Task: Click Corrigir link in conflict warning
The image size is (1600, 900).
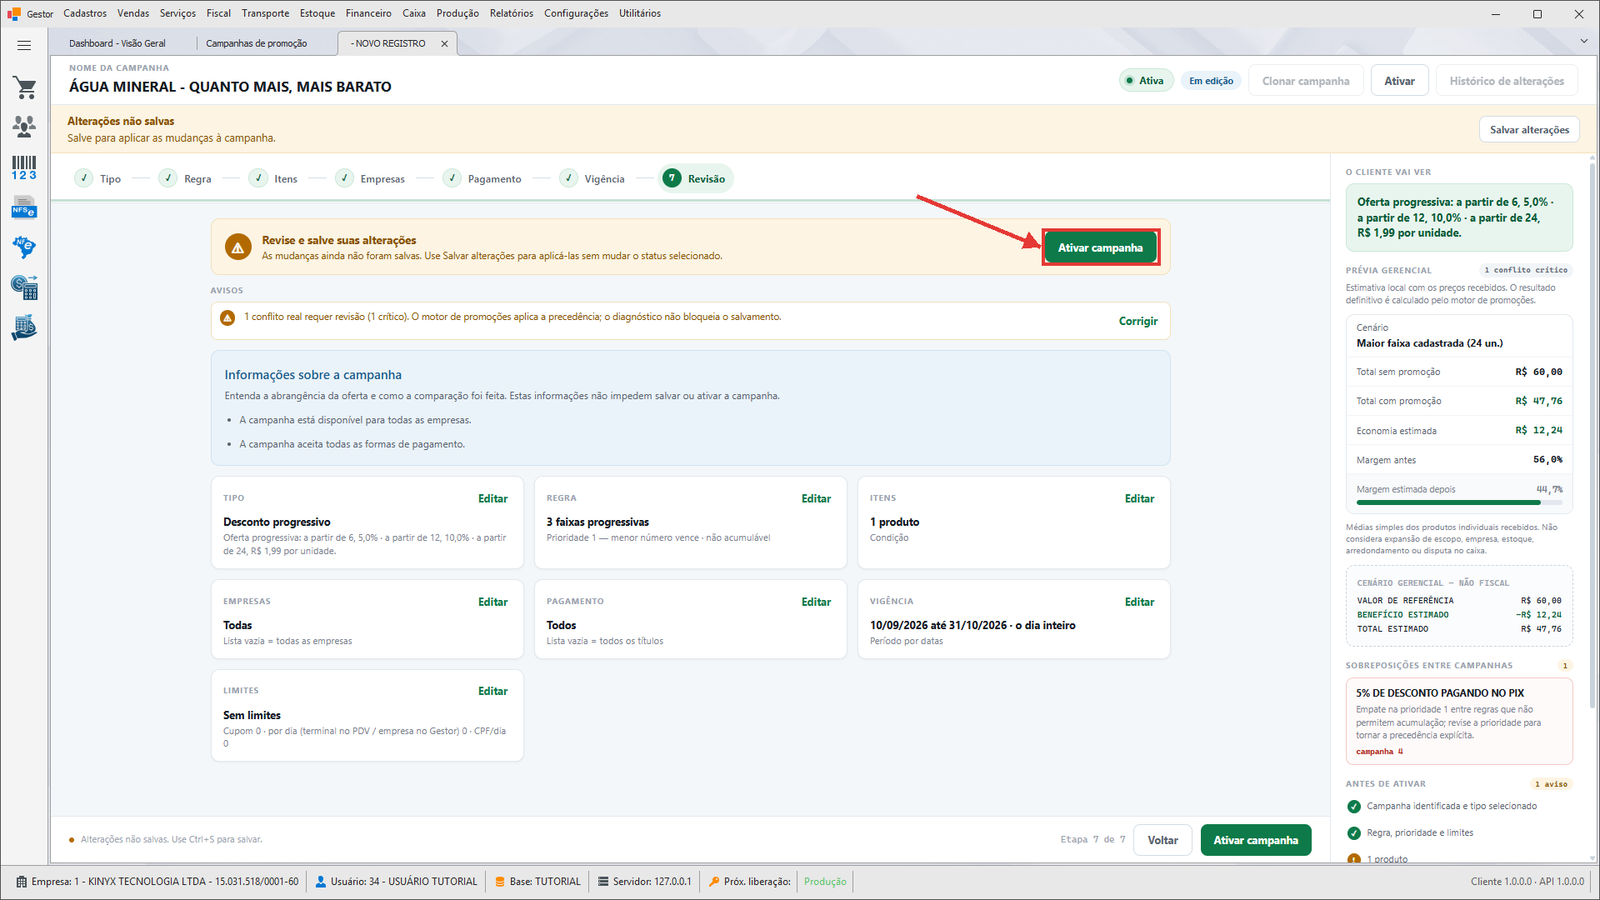Action: tap(1138, 321)
